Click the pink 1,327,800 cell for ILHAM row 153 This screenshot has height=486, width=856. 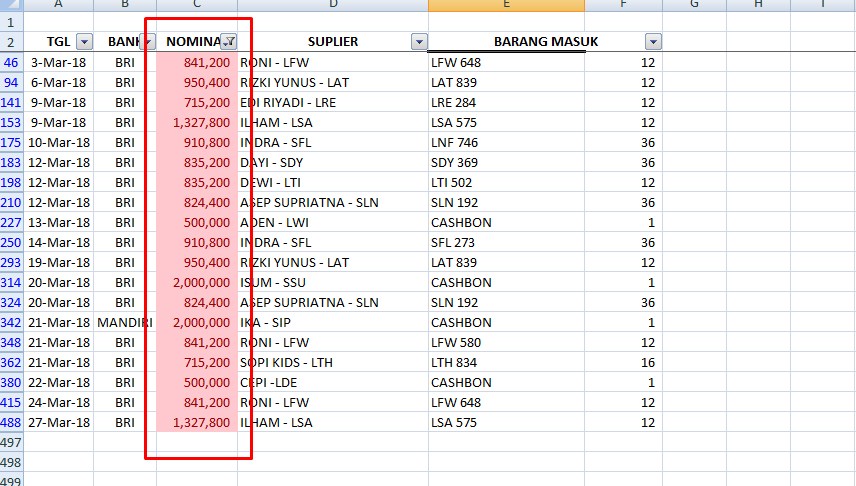(x=196, y=122)
